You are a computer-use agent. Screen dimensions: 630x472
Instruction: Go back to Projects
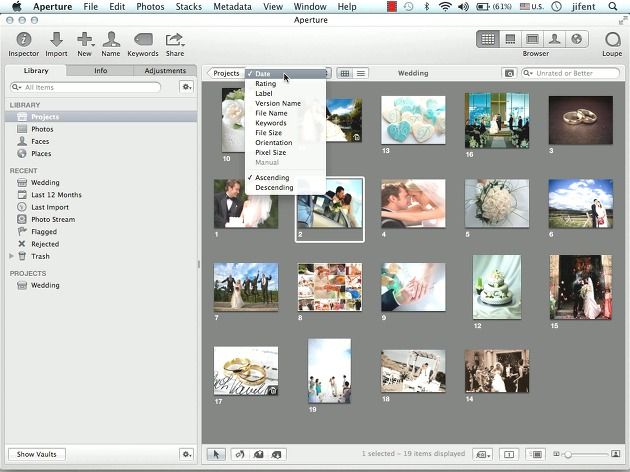pyautogui.click(x=225, y=73)
